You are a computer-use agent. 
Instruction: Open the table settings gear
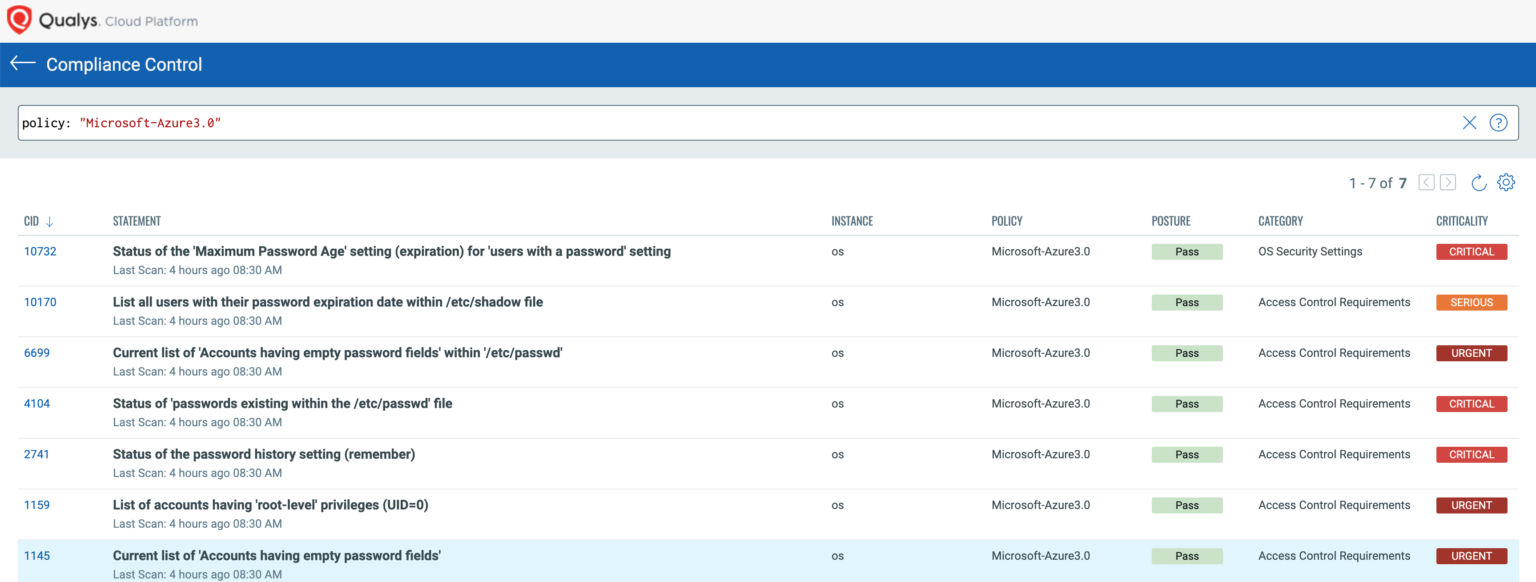coord(1506,182)
